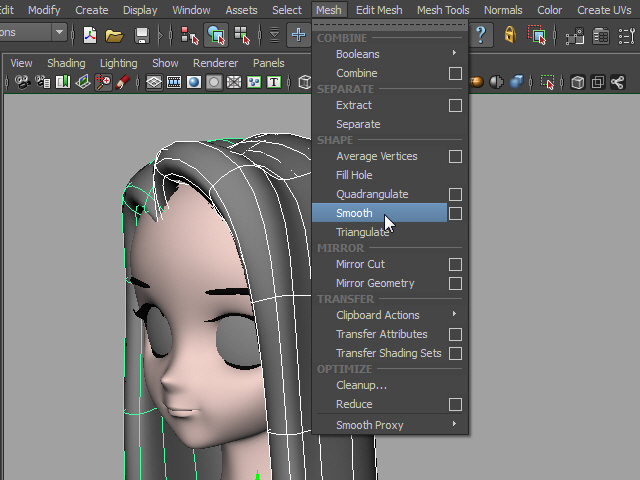Click the yellow padlock lock selection icon

(x=510, y=36)
